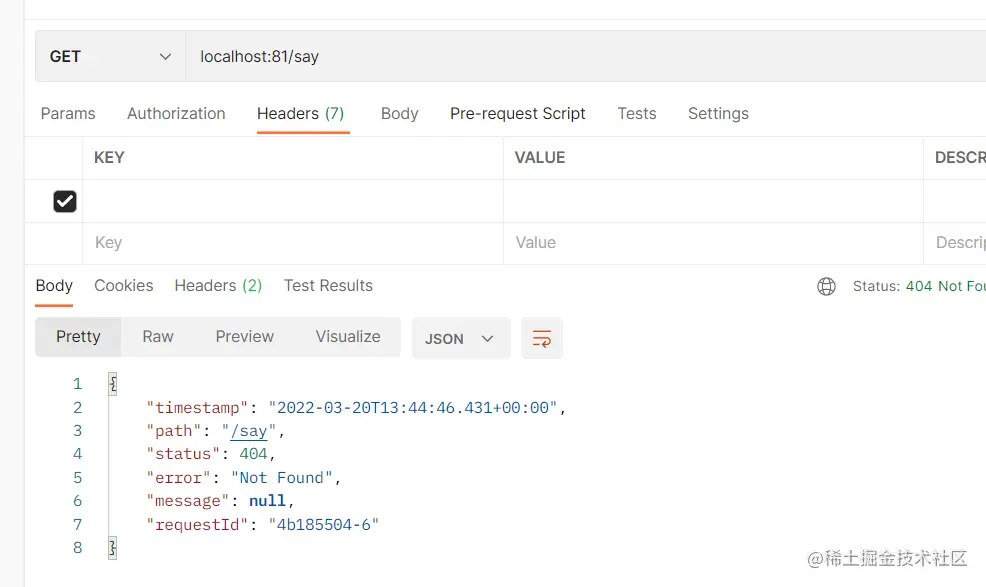Go to the Tests tab
The height and width of the screenshot is (587, 986).
[x=636, y=113]
